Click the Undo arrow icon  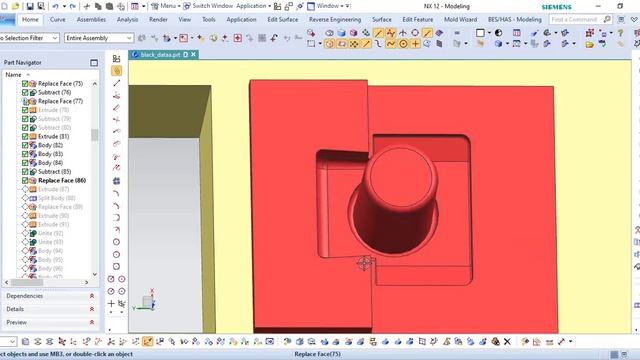(55, 7)
